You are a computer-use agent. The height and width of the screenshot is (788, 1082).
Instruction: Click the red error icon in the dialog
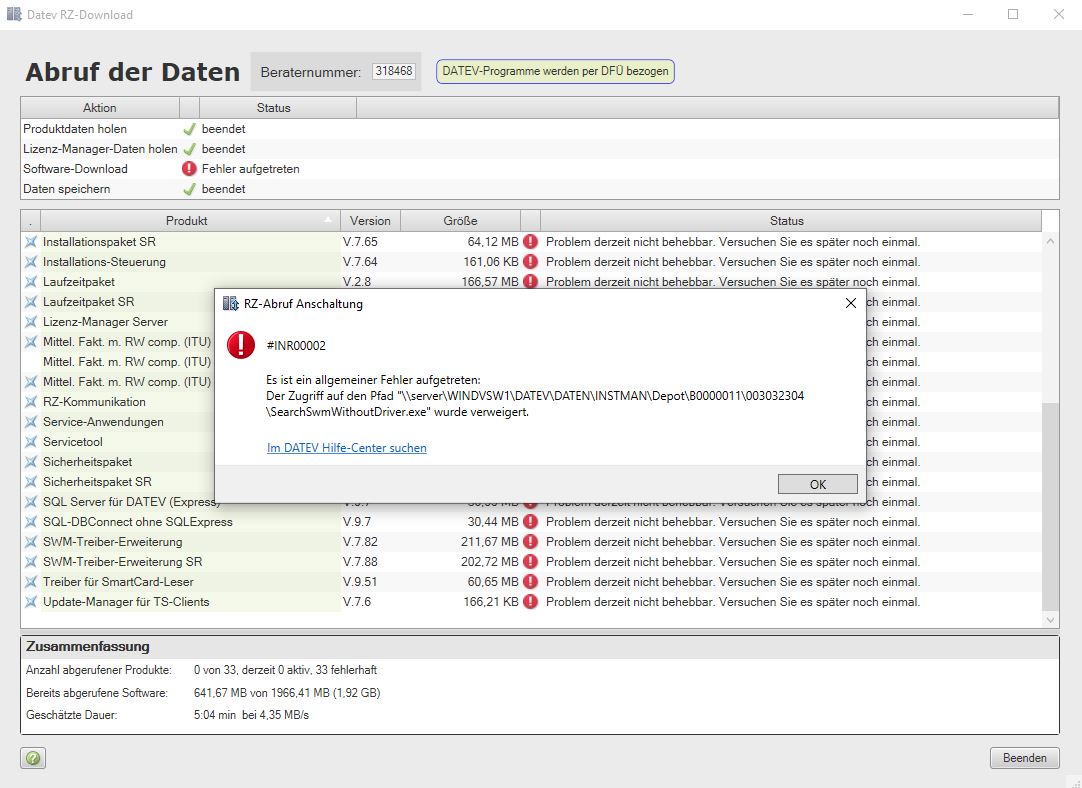[x=241, y=345]
